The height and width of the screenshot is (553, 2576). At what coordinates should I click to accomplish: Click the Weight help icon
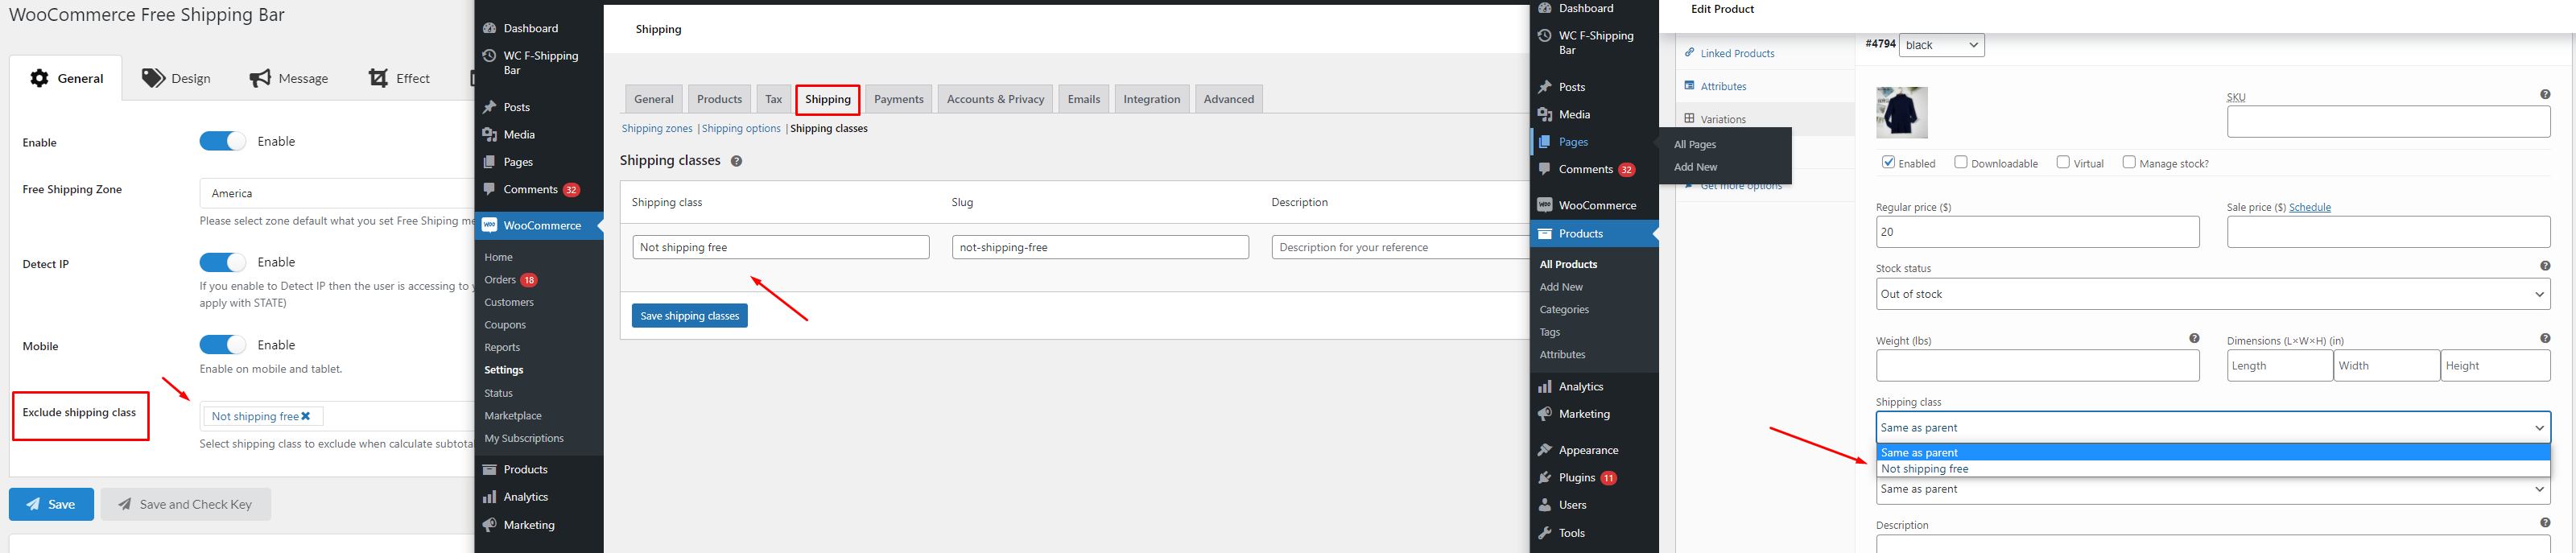tap(2194, 339)
